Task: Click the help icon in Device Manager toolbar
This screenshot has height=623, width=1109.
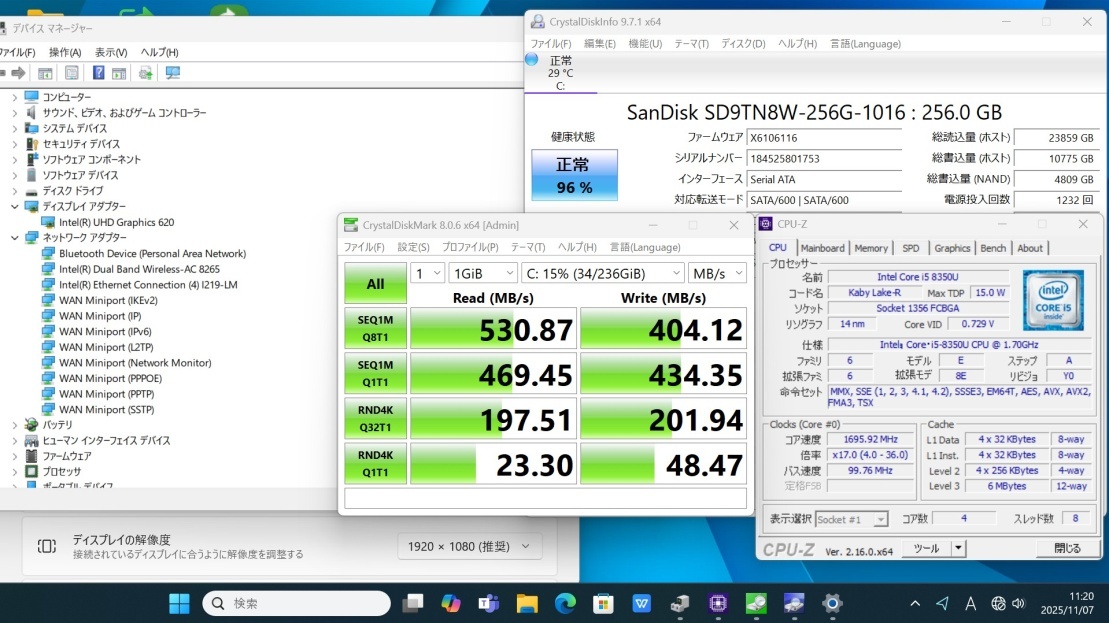Action: tap(98, 73)
